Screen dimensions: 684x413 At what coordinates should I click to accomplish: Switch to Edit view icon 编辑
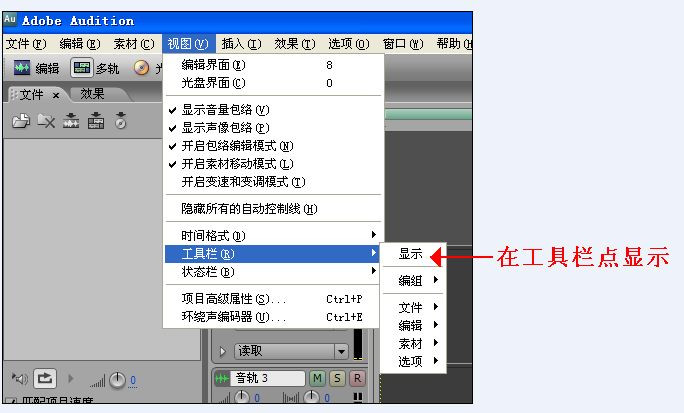click(36, 68)
